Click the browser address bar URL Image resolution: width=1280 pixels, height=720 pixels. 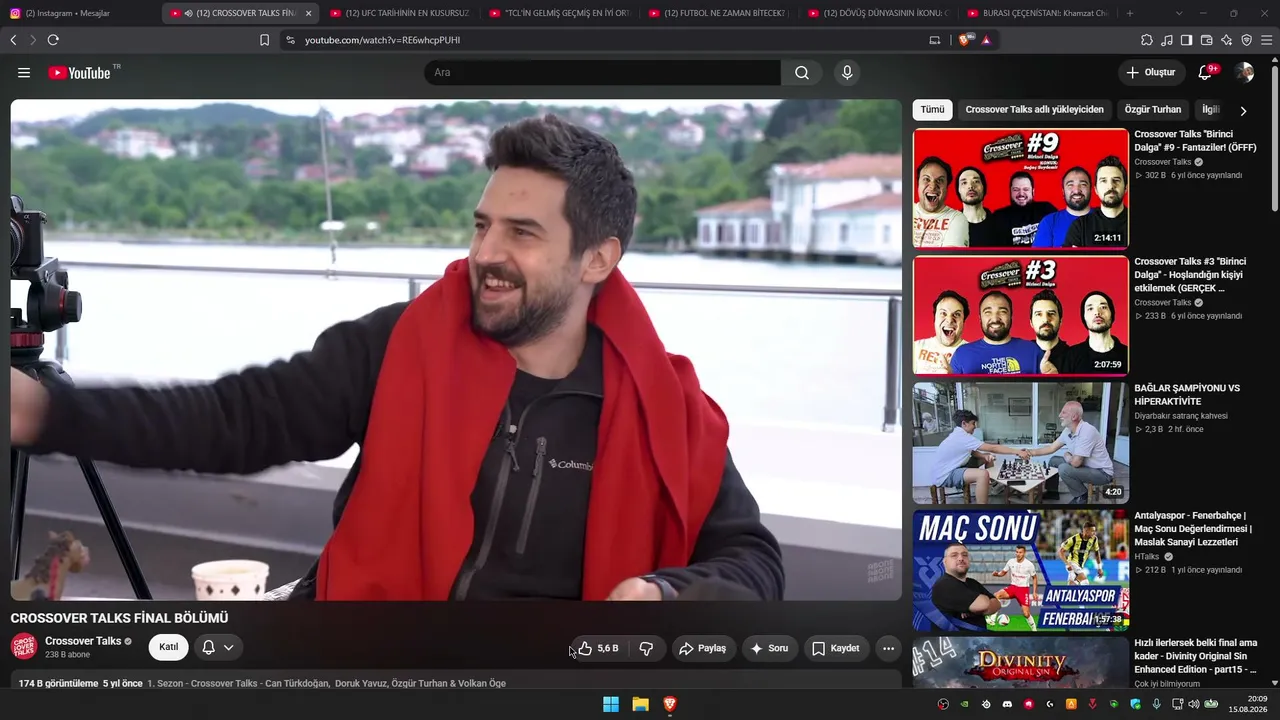pyautogui.click(x=382, y=40)
